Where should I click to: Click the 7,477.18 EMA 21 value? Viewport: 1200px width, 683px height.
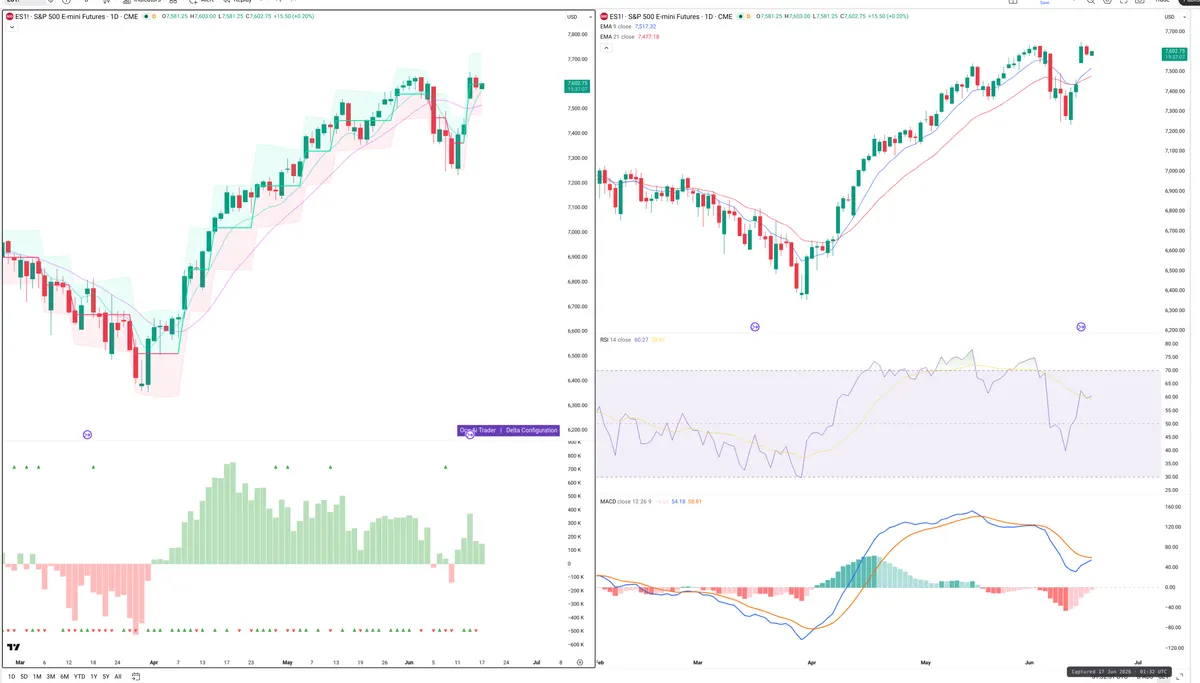pos(650,36)
